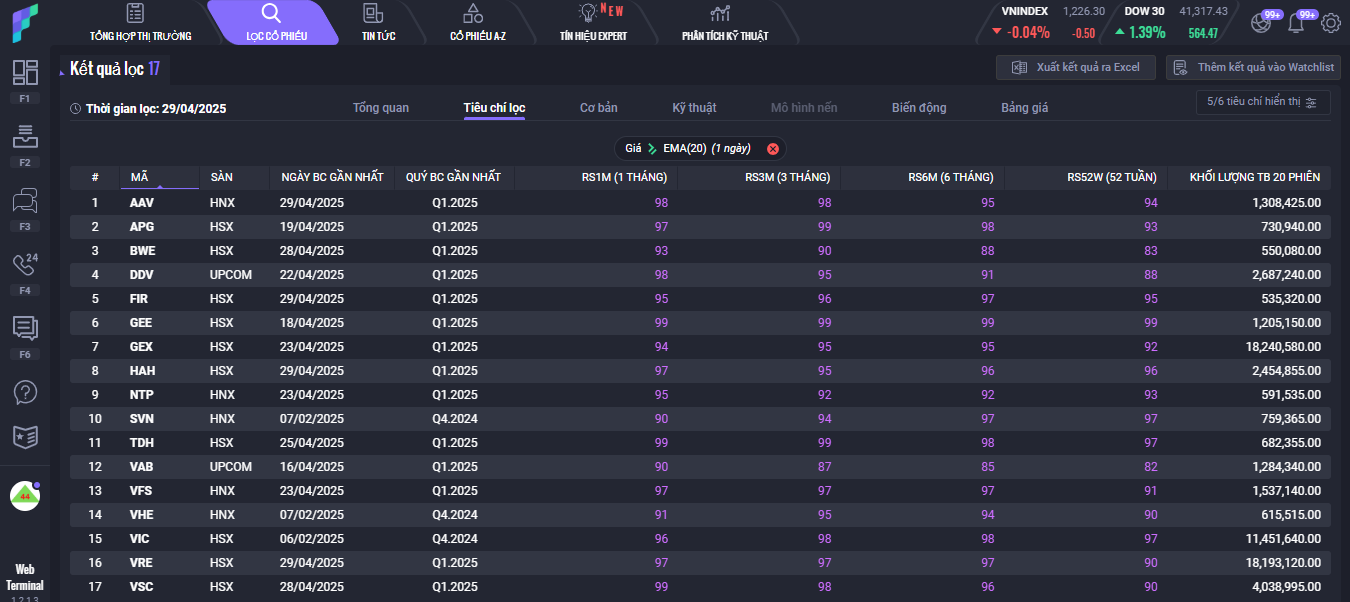Open the help question mark icon
Screen dimensions: 1350x602
[25, 392]
